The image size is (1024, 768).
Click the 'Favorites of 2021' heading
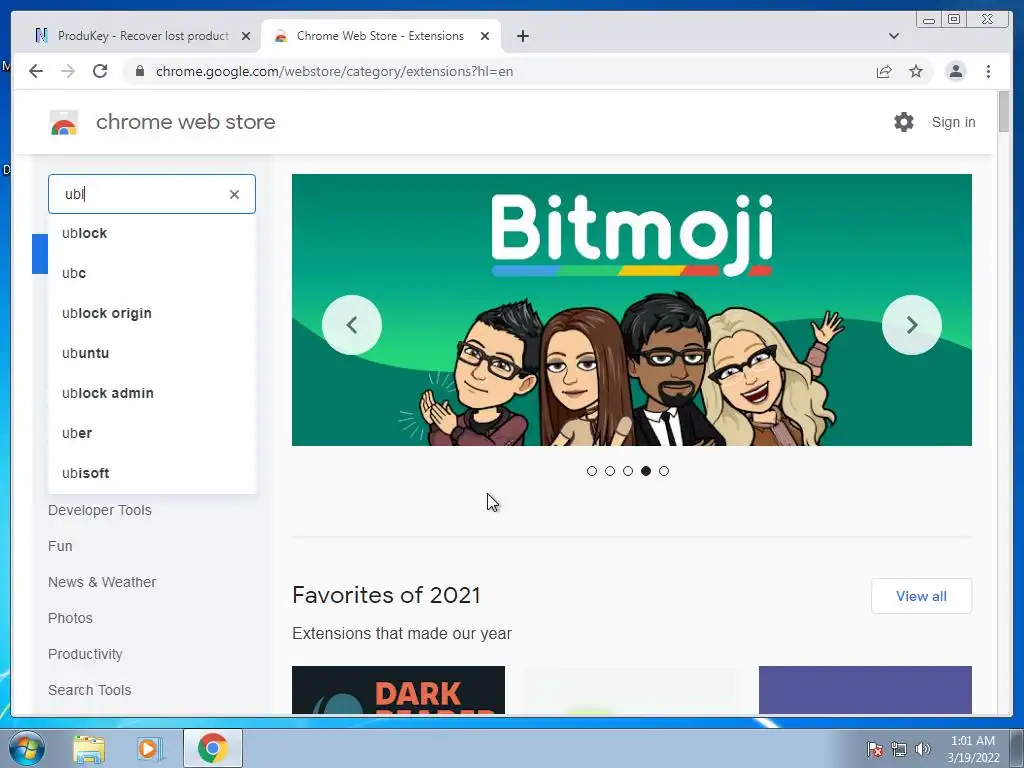[x=386, y=595]
